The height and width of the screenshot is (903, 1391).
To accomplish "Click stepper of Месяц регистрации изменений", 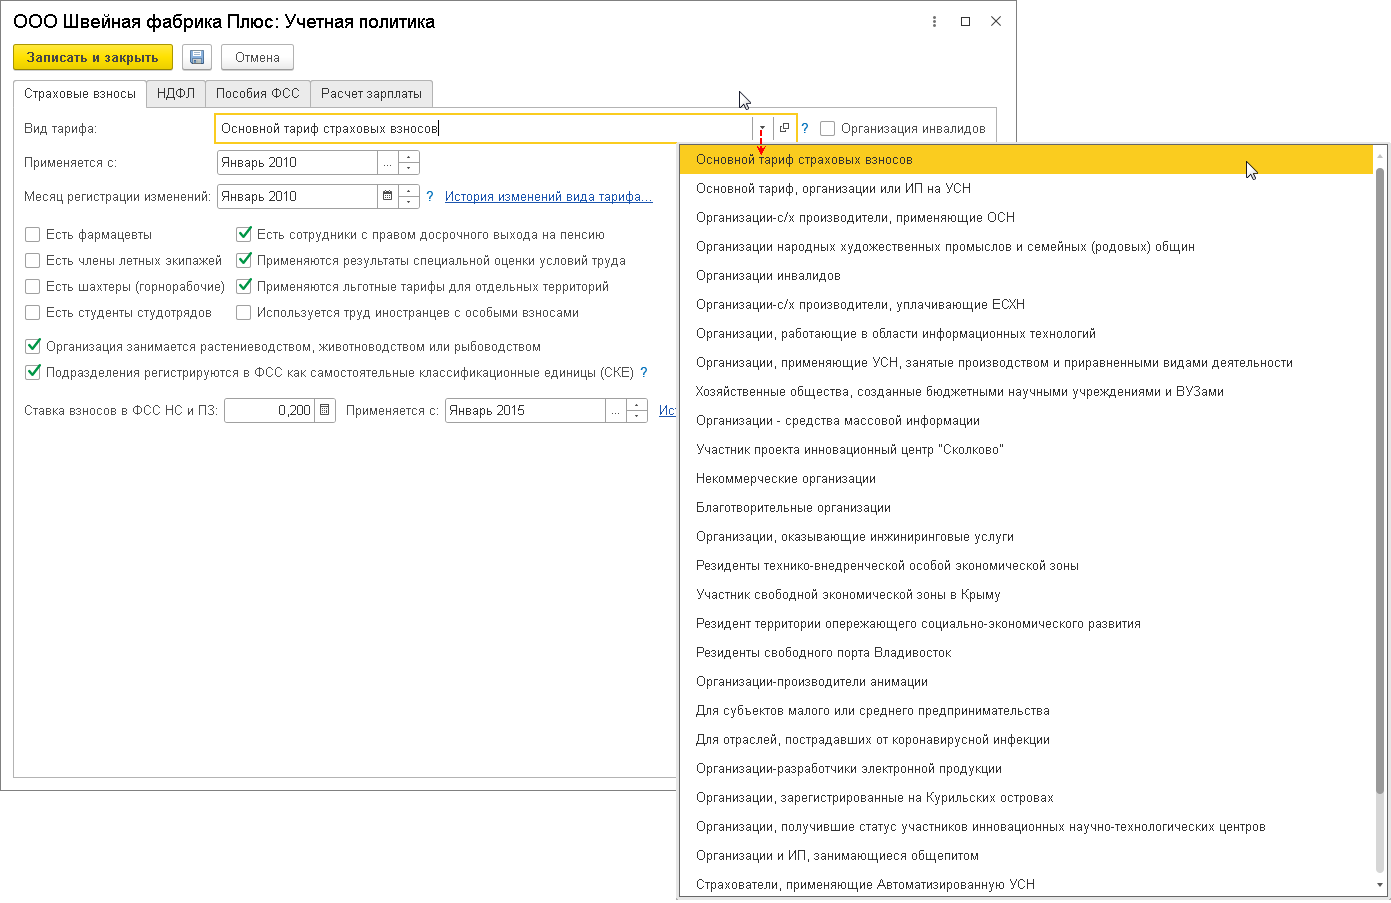I will tap(409, 196).
